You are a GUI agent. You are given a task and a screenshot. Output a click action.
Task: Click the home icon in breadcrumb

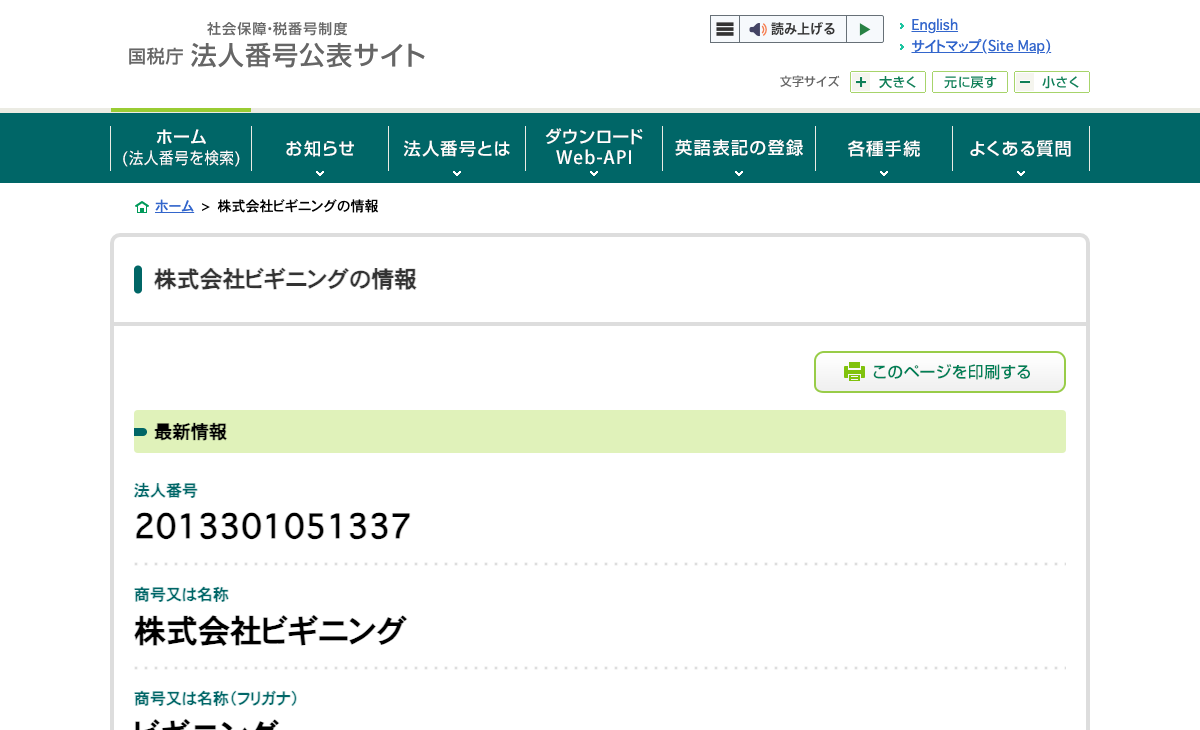pos(142,207)
